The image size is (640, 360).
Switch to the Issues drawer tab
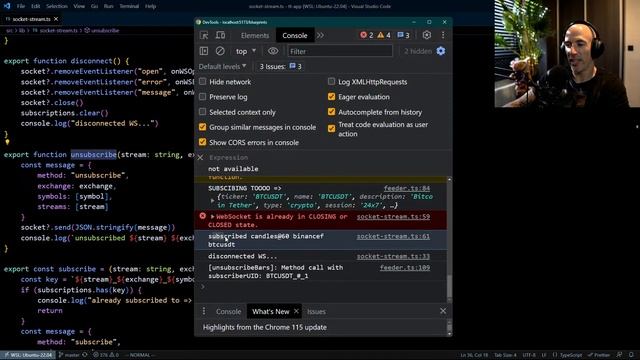tap(316, 312)
